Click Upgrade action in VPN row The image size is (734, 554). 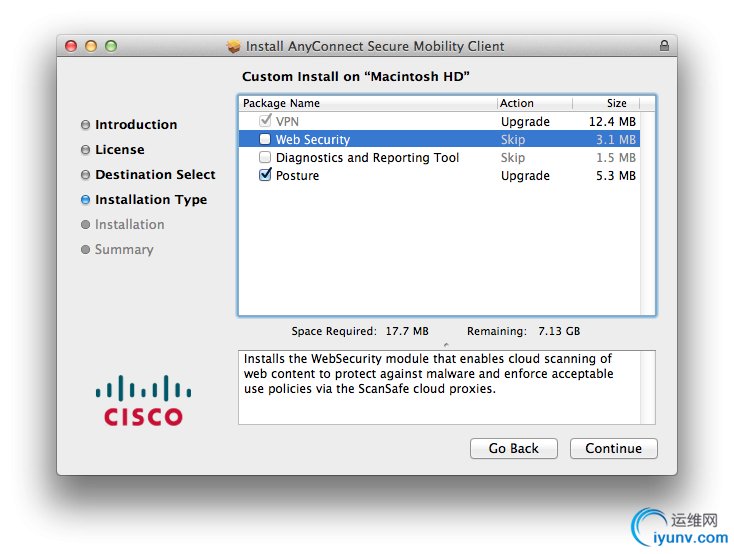point(525,122)
